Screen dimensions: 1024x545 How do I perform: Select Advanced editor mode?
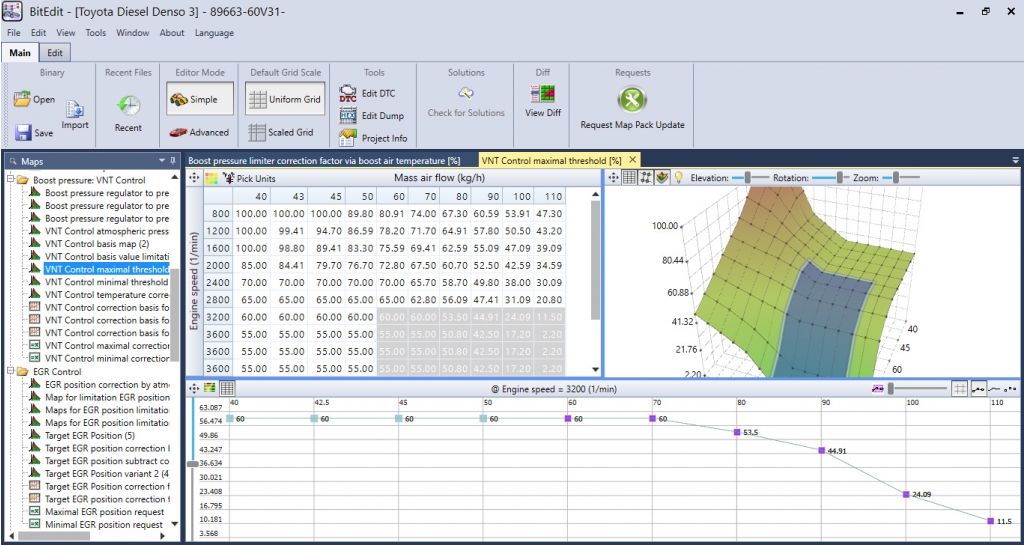(x=199, y=132)
